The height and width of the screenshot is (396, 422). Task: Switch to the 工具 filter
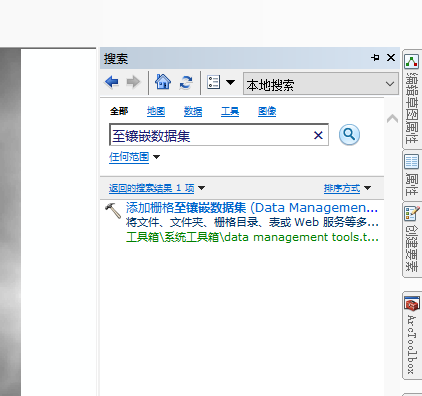(x=230, y=111)
